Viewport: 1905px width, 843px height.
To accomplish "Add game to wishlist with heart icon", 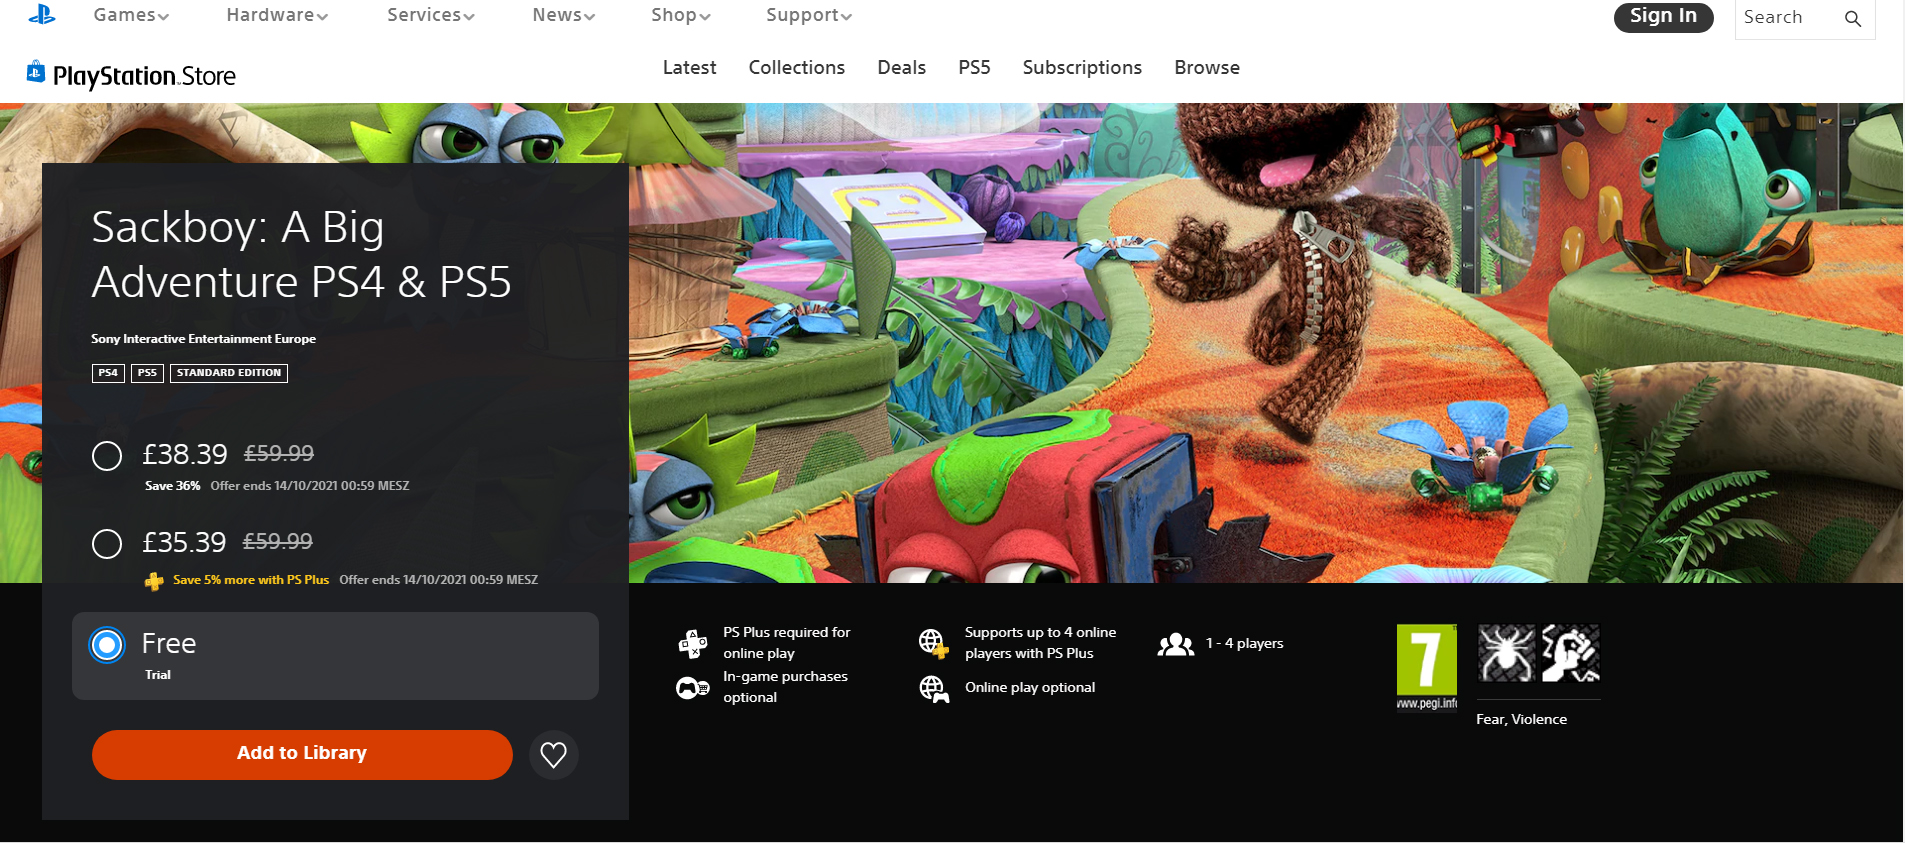I will pos(553,754).
